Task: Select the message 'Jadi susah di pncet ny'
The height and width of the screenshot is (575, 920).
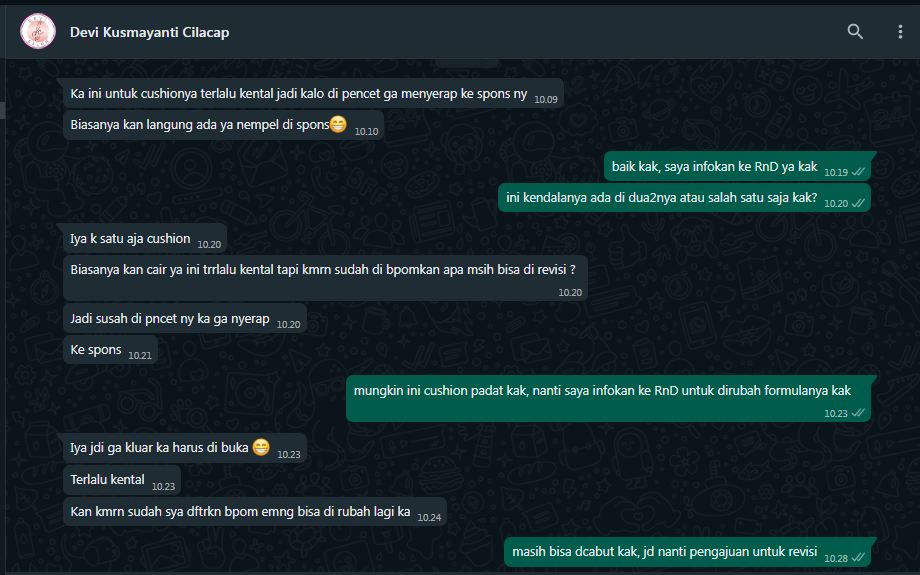Action: pyautogui.click(x=185, y=319)
